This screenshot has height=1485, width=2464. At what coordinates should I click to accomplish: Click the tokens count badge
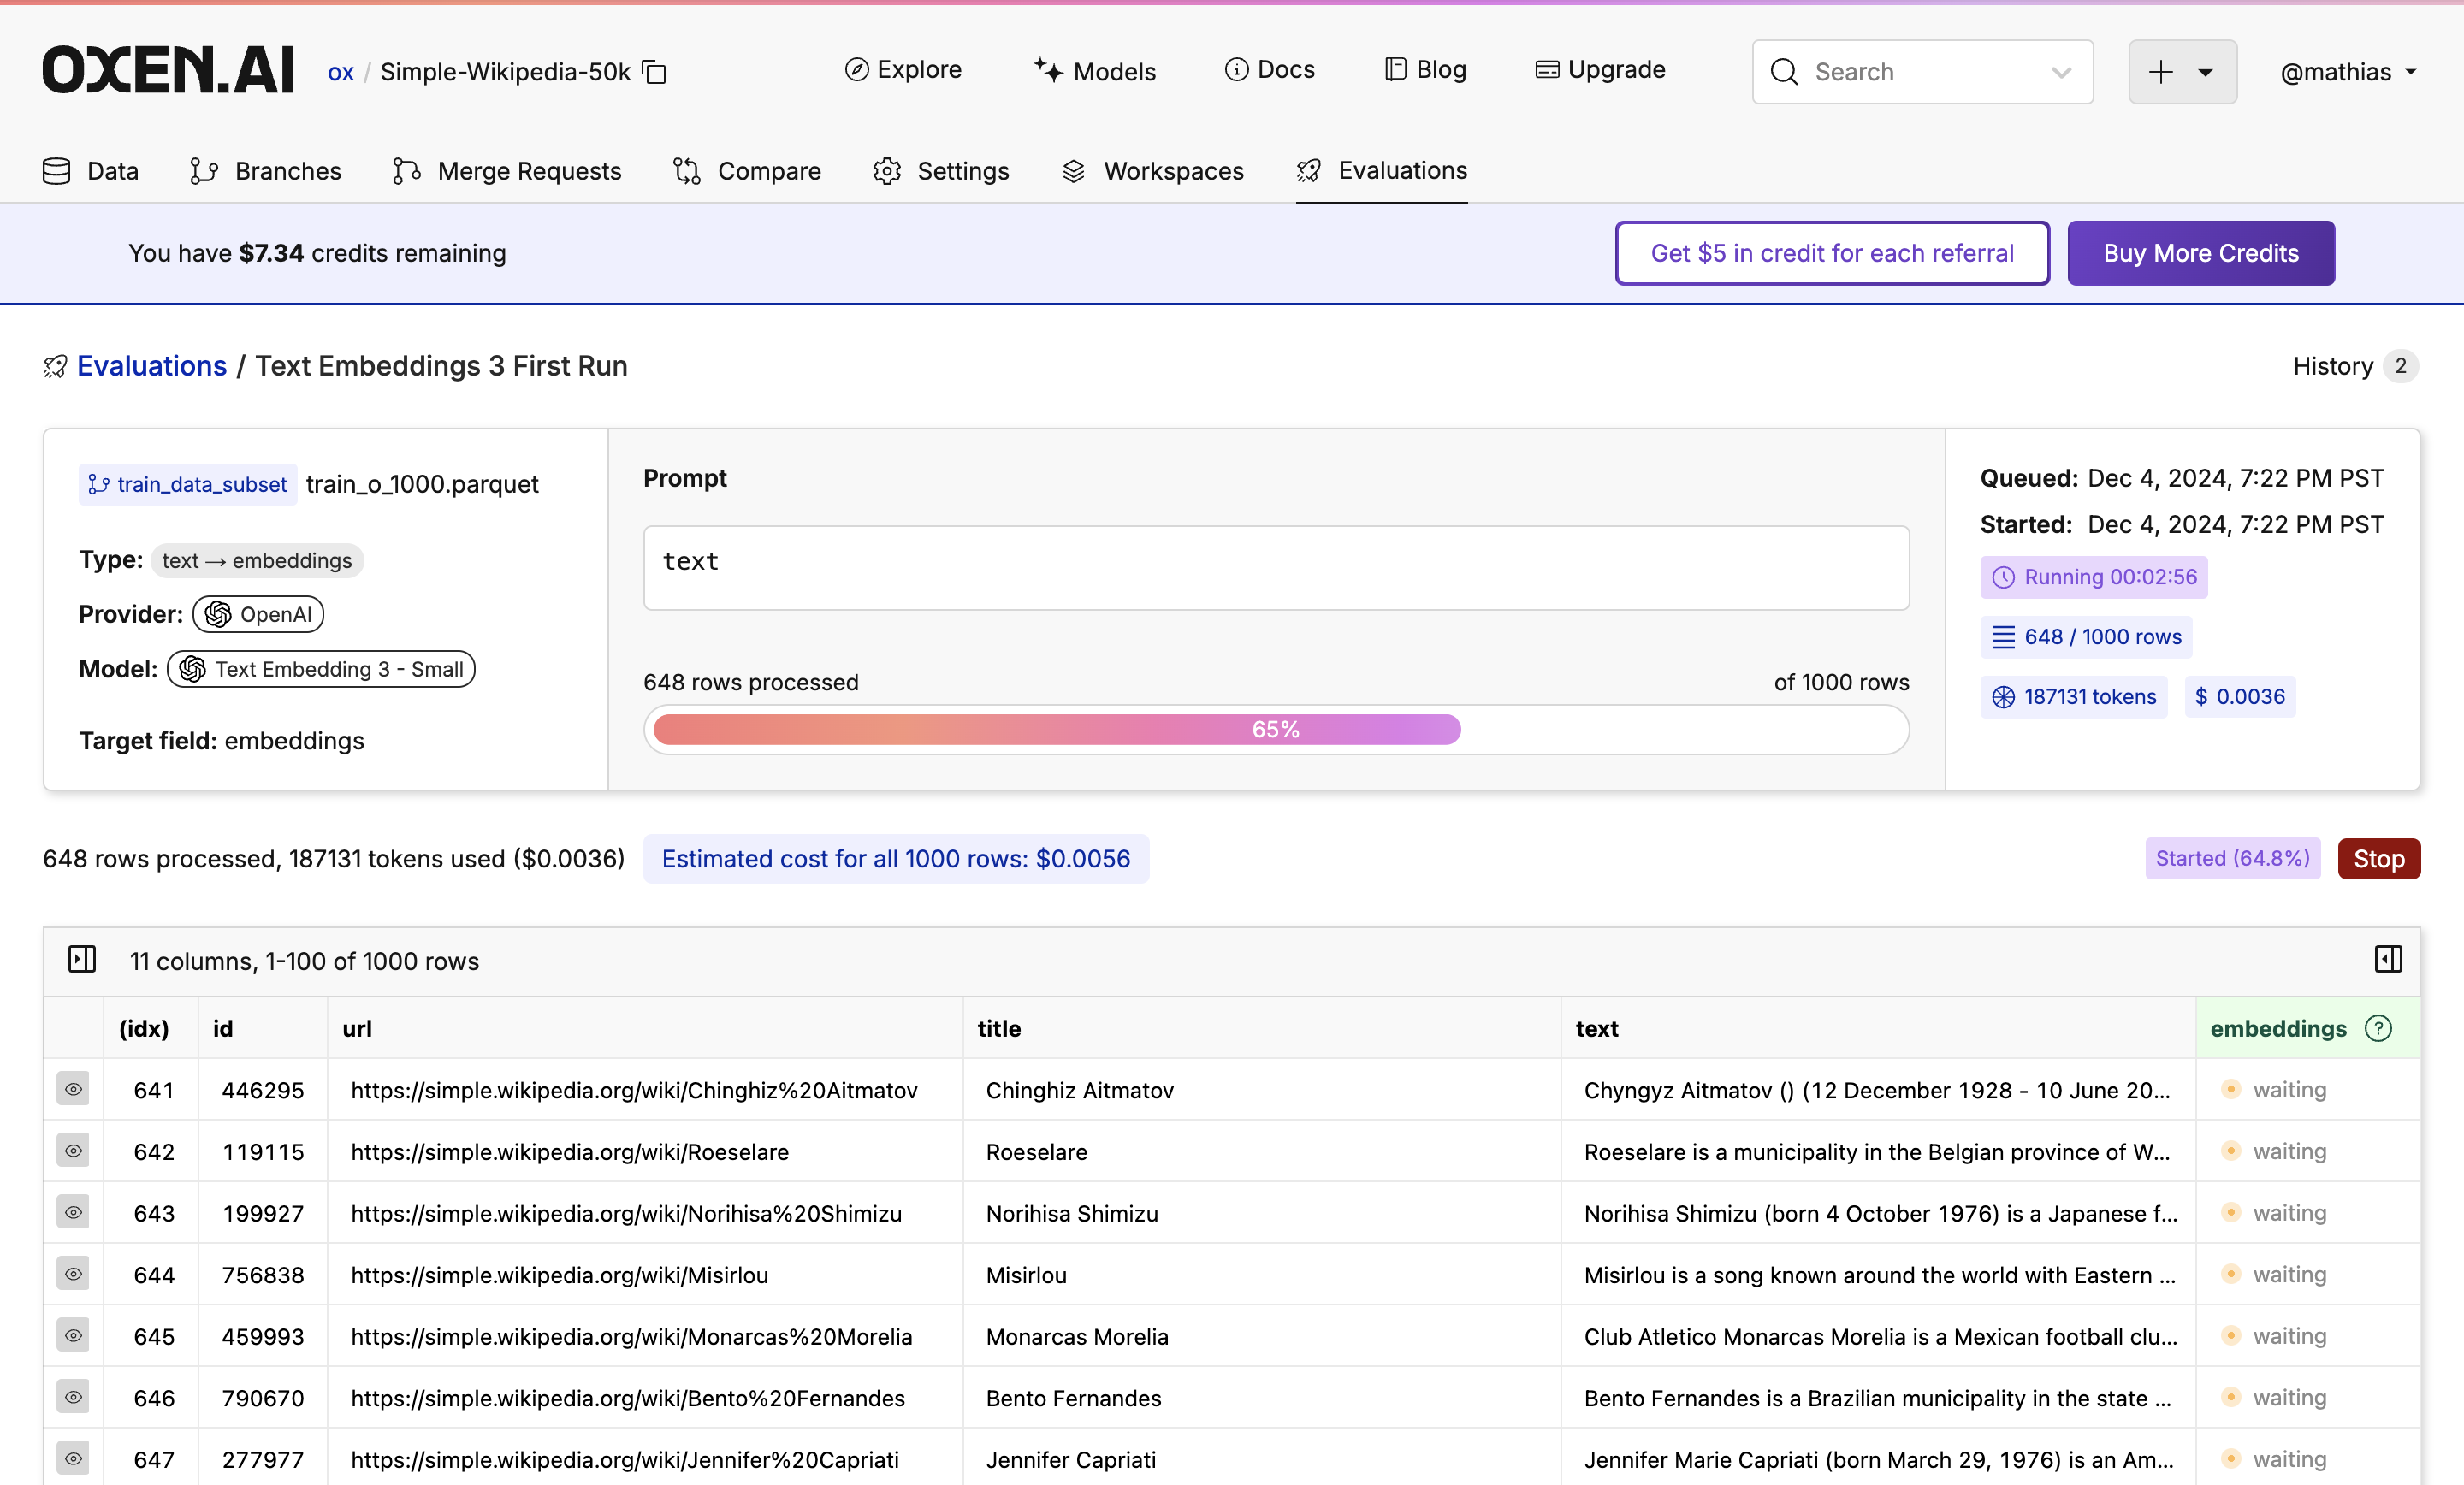2074,697
